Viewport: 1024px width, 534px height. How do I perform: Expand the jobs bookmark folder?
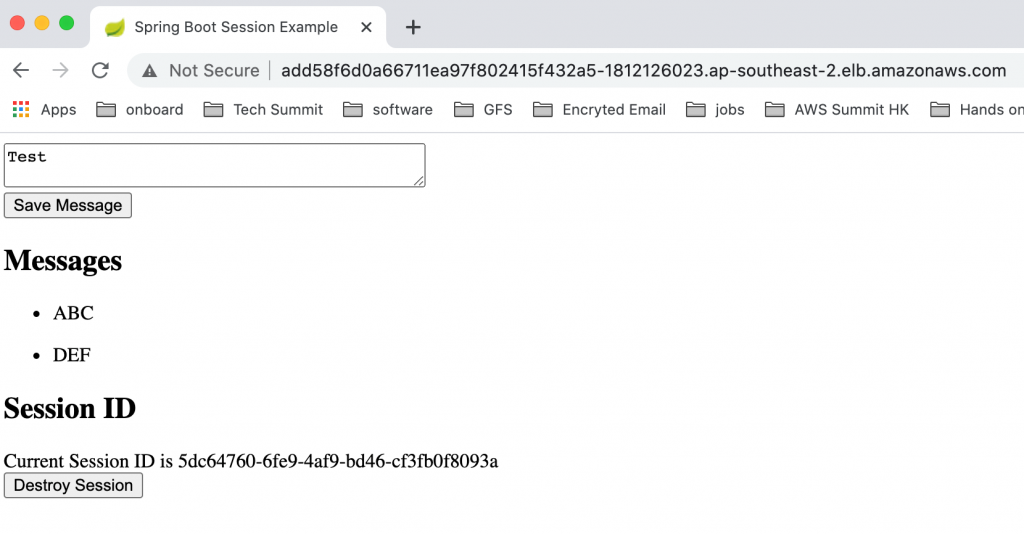point(716,109)
